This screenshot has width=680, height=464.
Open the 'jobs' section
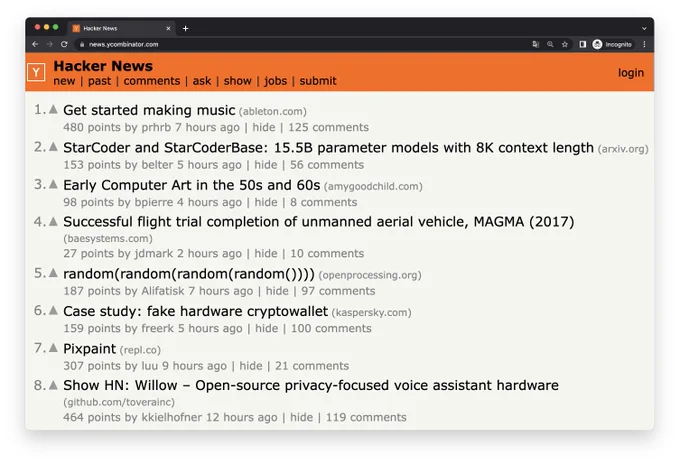275,81
